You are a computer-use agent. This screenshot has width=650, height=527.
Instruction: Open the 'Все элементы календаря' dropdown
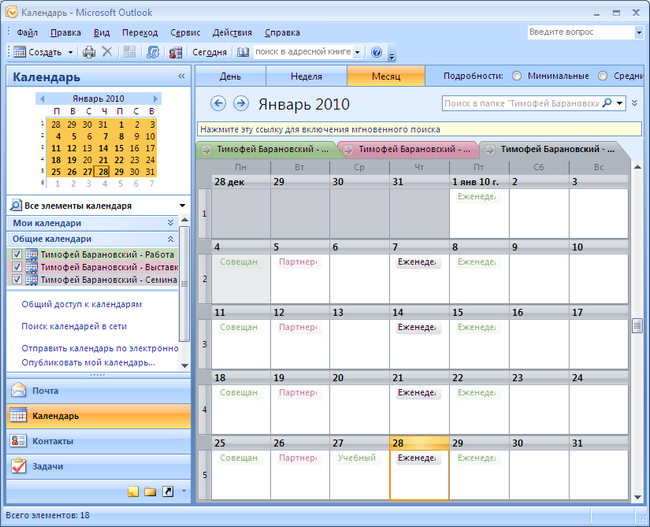coord(182,205)
